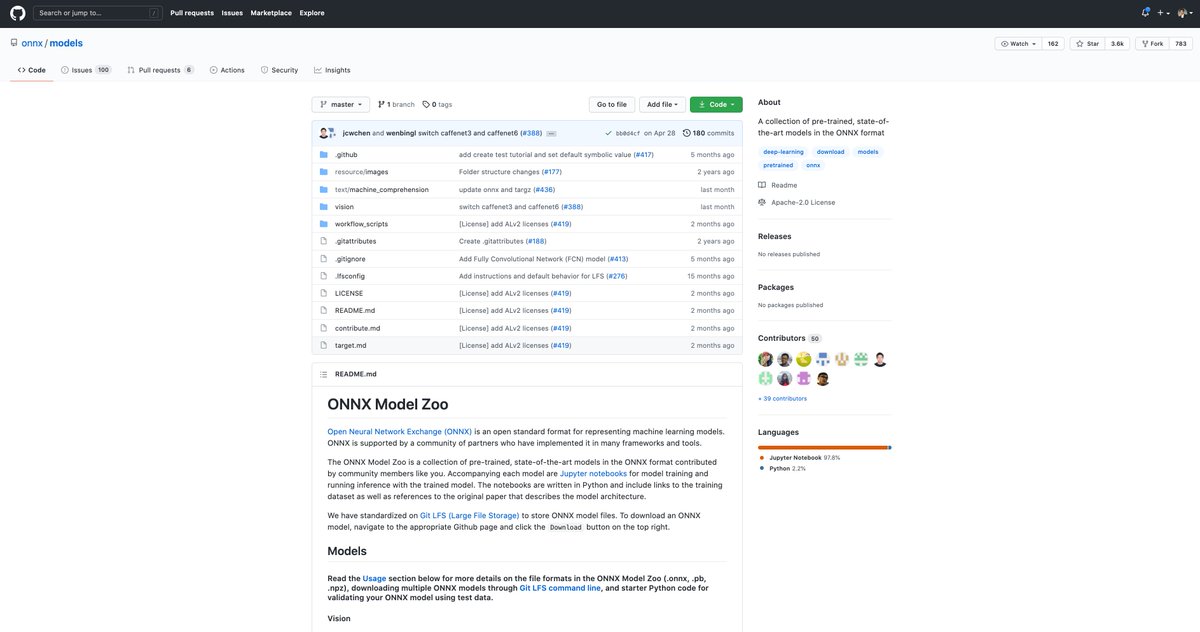1200x632 pixels.
Task: Click the deep-learning topic tag
Action: 783,152
